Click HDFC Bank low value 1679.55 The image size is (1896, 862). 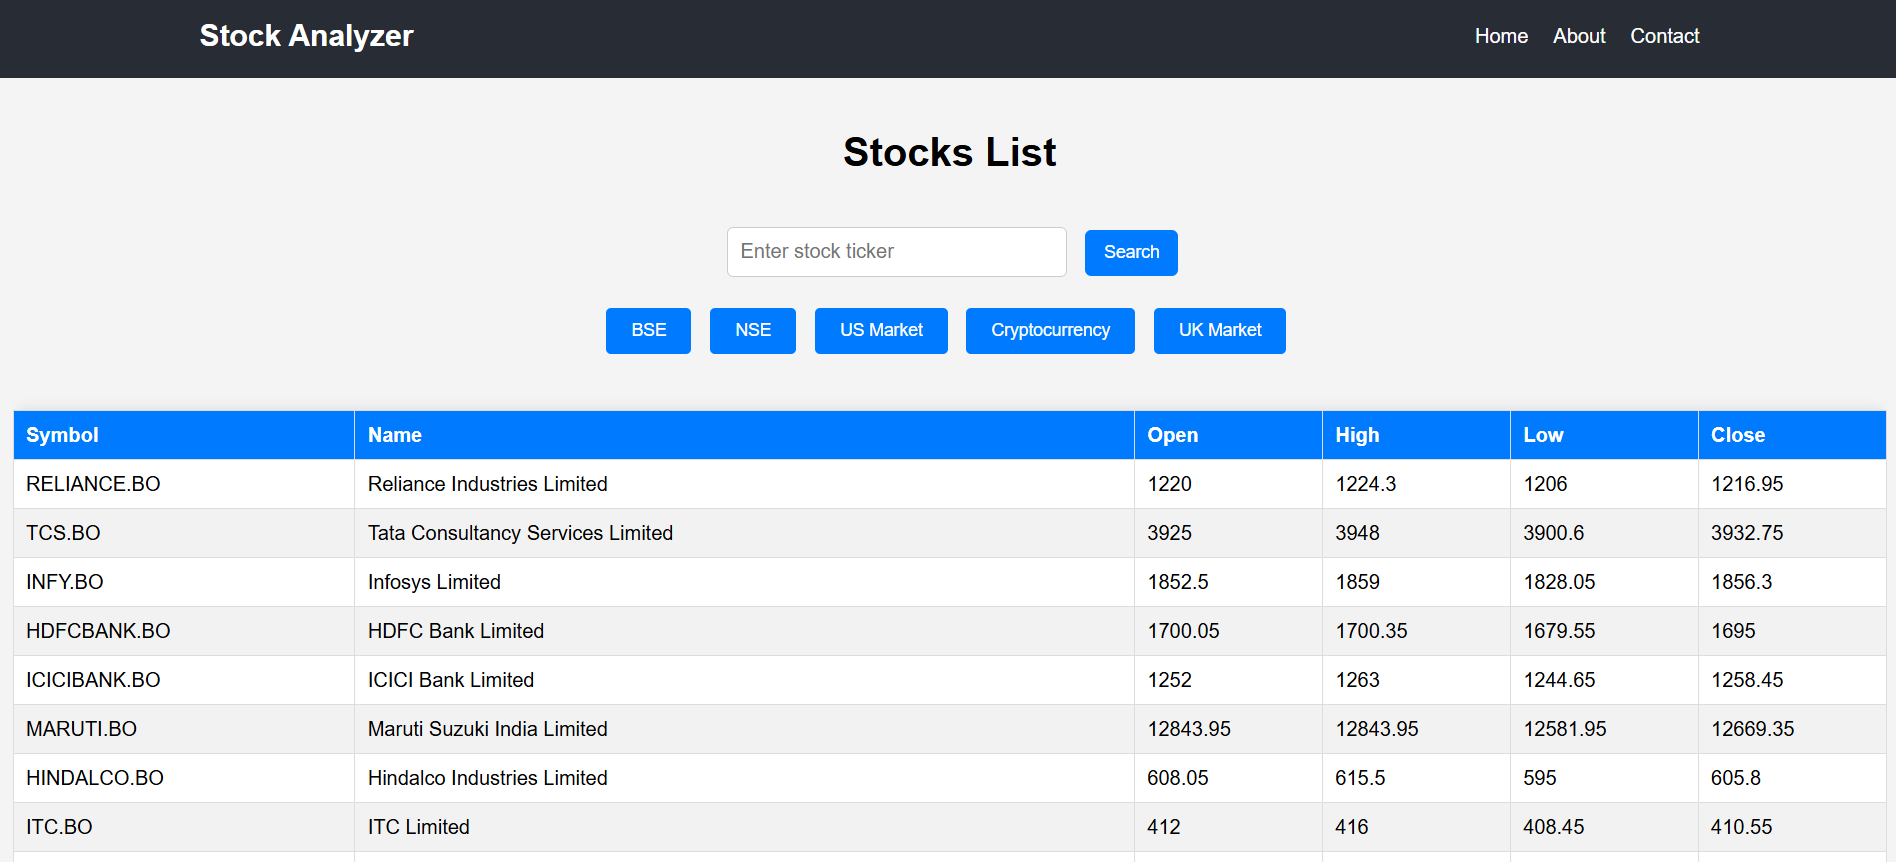(1560, 631)
